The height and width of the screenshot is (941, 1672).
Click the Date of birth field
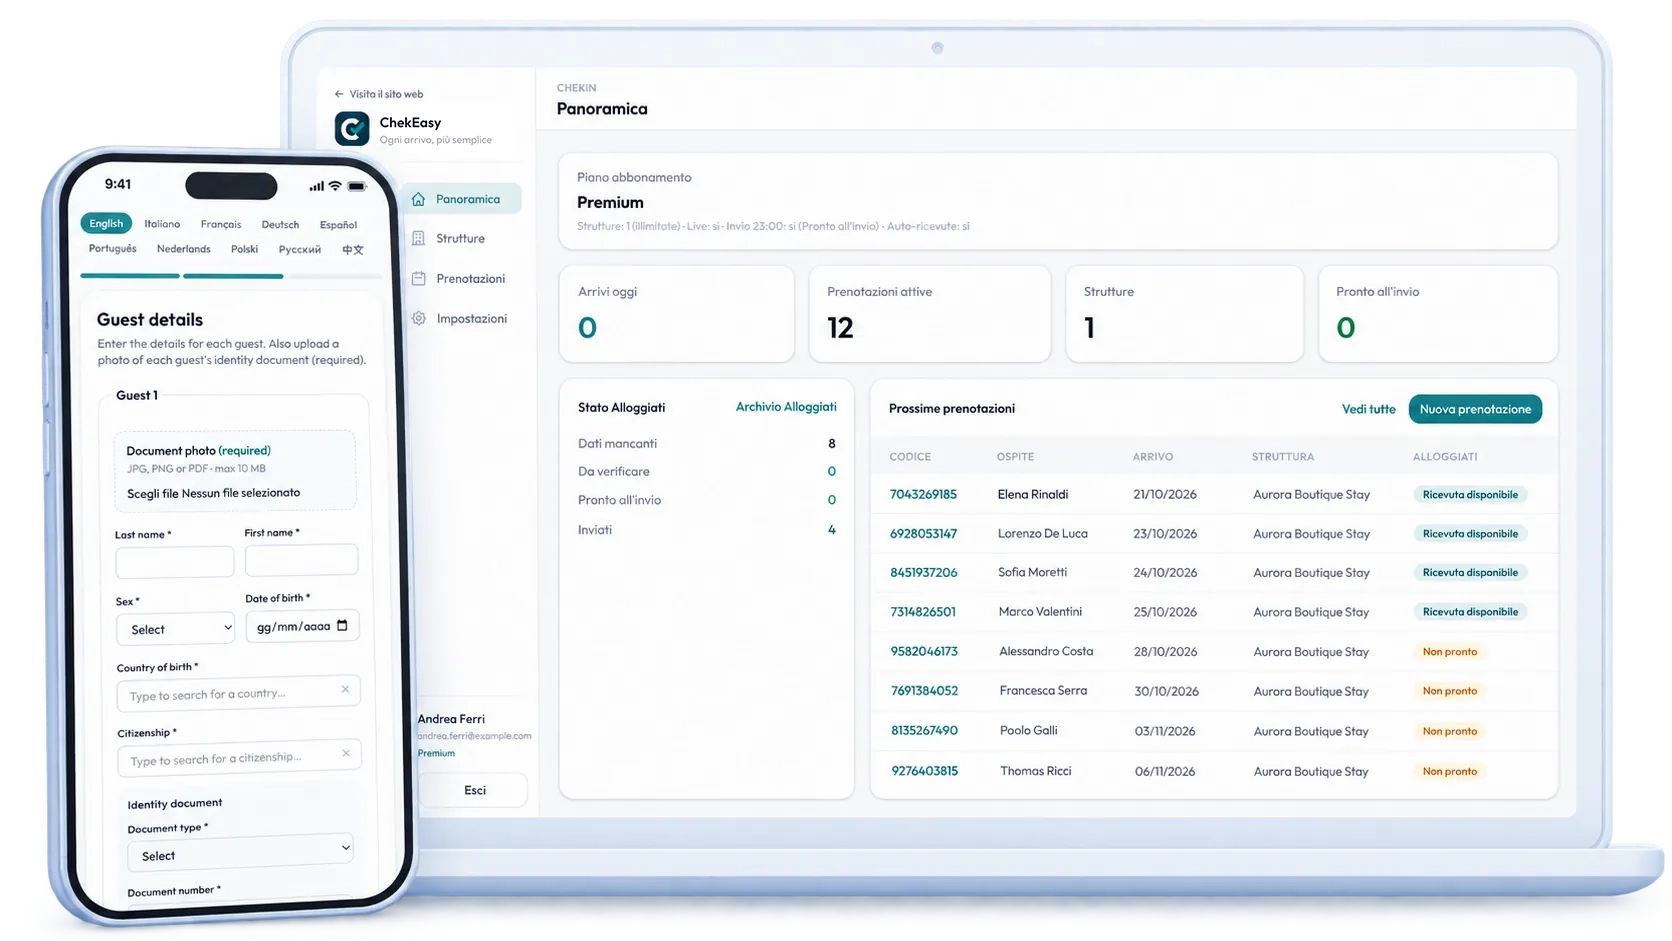tap(302, 626)
